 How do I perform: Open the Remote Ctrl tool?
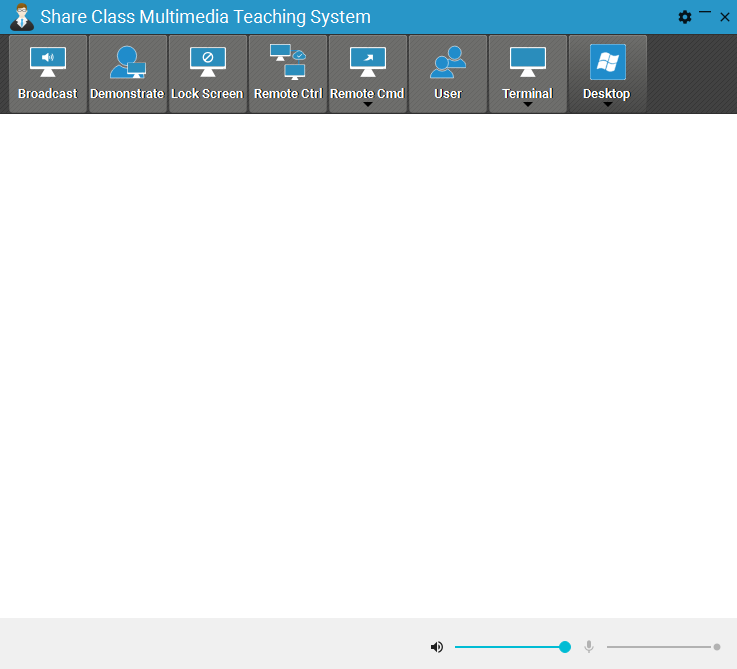click(x=287, y=74)
